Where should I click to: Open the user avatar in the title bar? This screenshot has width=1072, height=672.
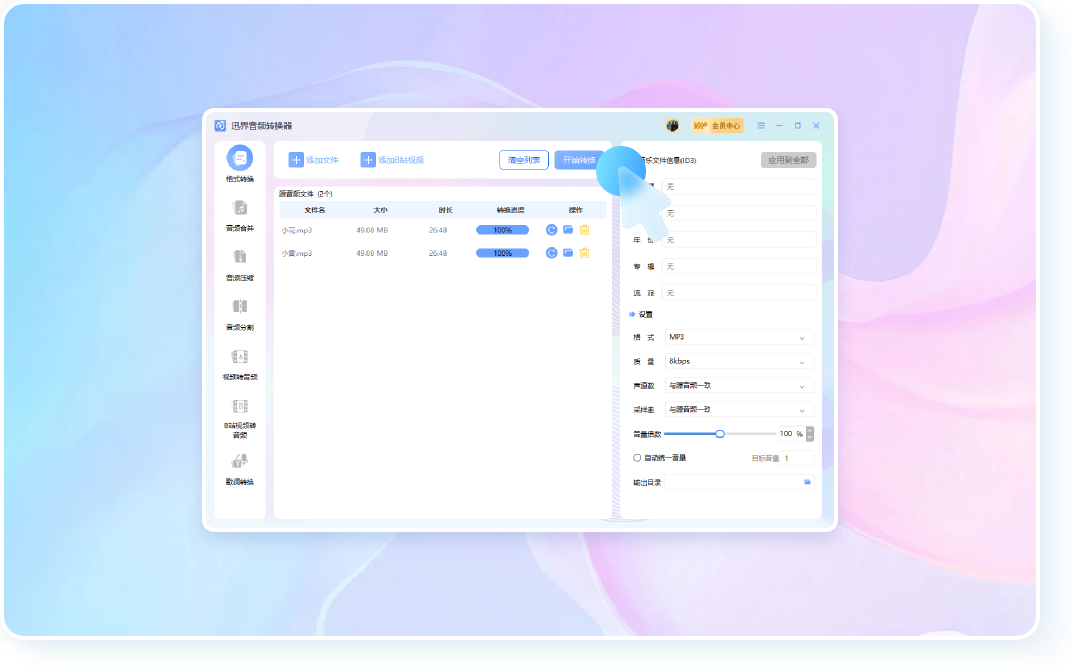point(672,126)
